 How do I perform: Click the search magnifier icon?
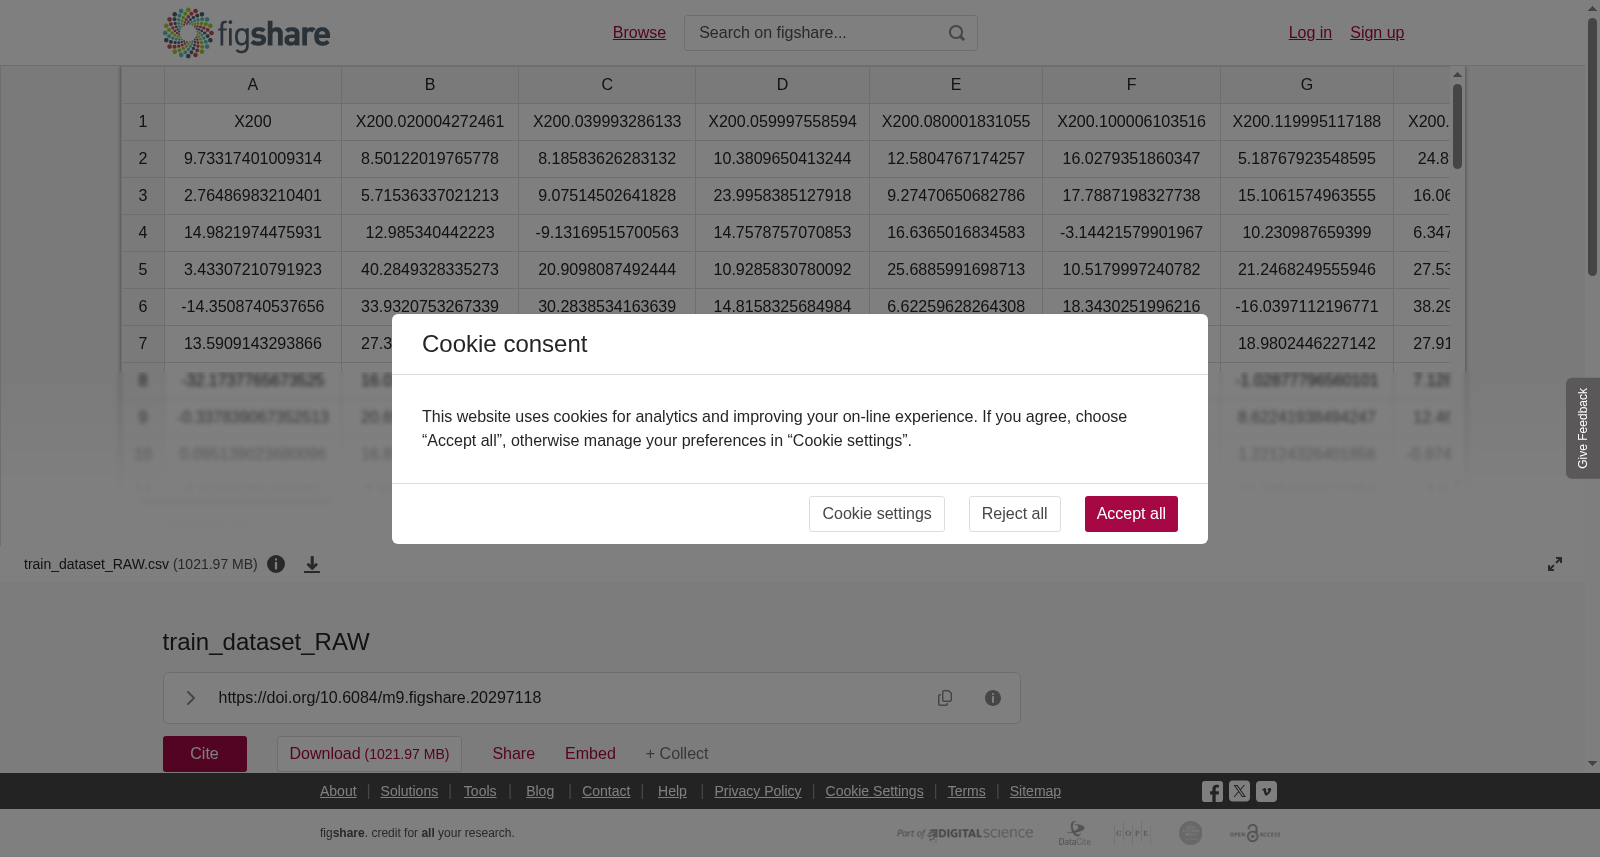[x=957, y=33]
